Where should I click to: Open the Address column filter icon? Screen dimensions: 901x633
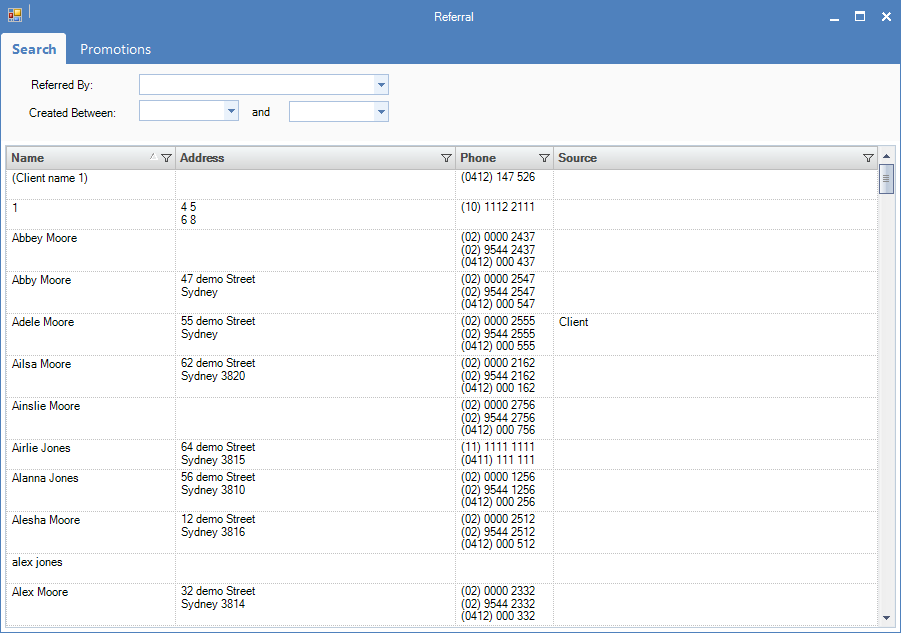tap(446, 158)
